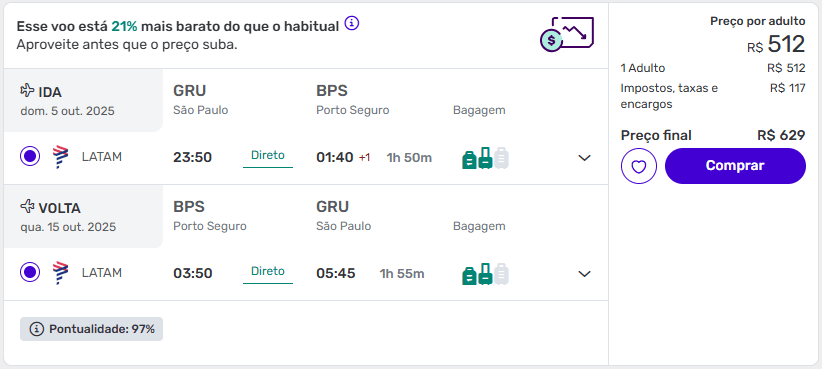Add this flight to favorites with the heart icon
This screenshot has height=369, width=822.
click(639, 166)
